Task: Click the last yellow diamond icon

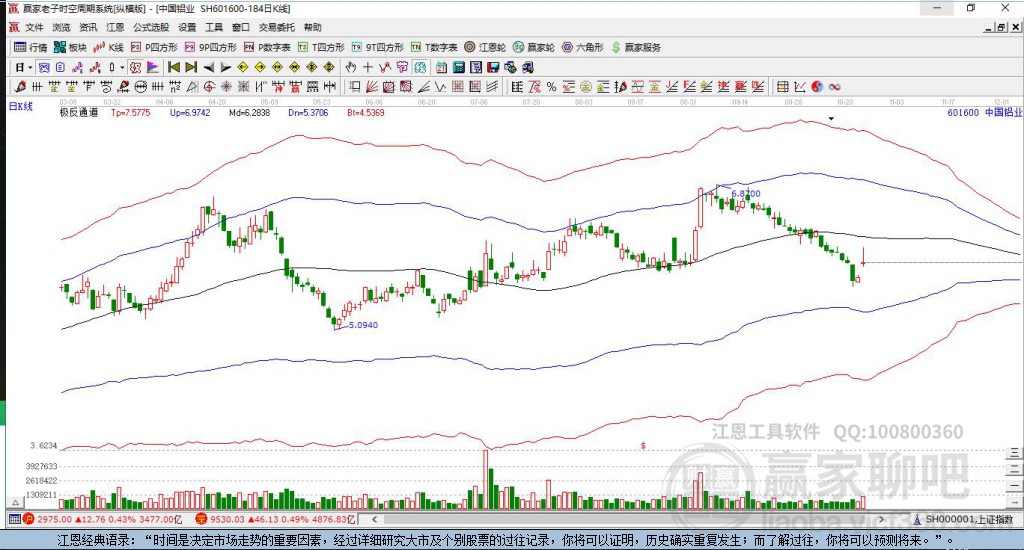Action: [x=328, y=67]
